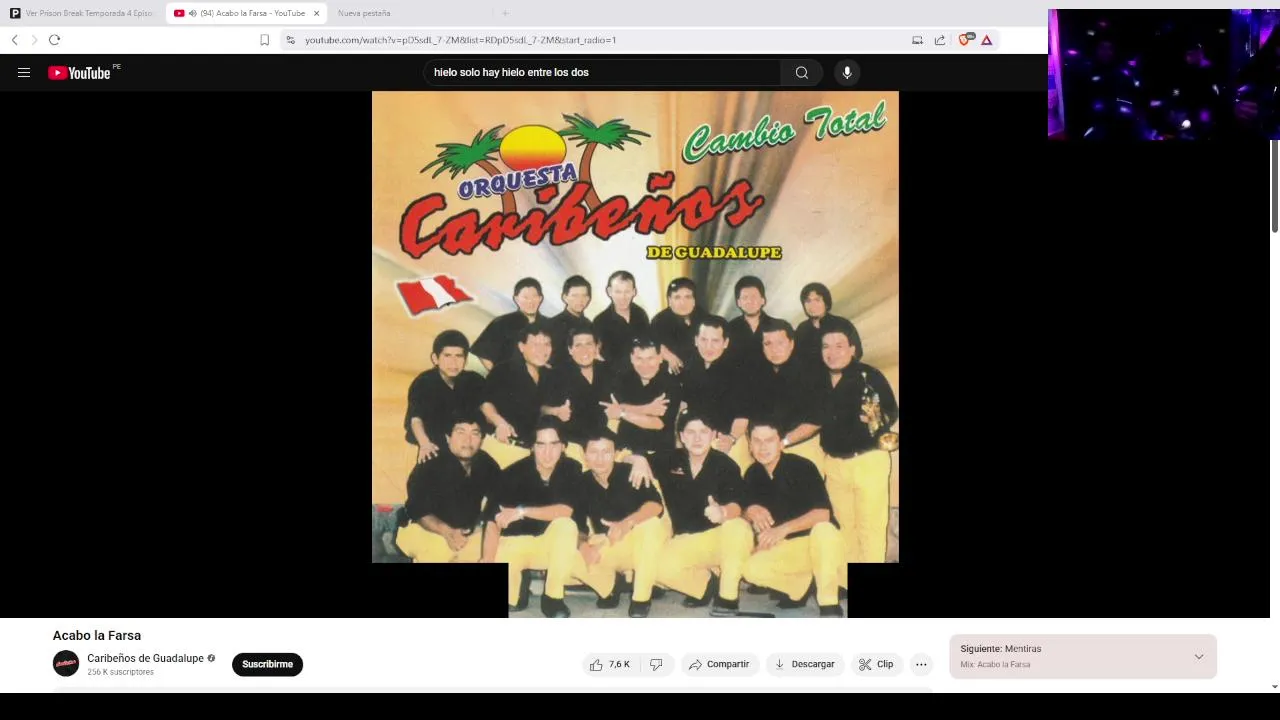Click the Mix: Acabo la Farsa label
The image size is (1280, 720).
tap(995, 664)
